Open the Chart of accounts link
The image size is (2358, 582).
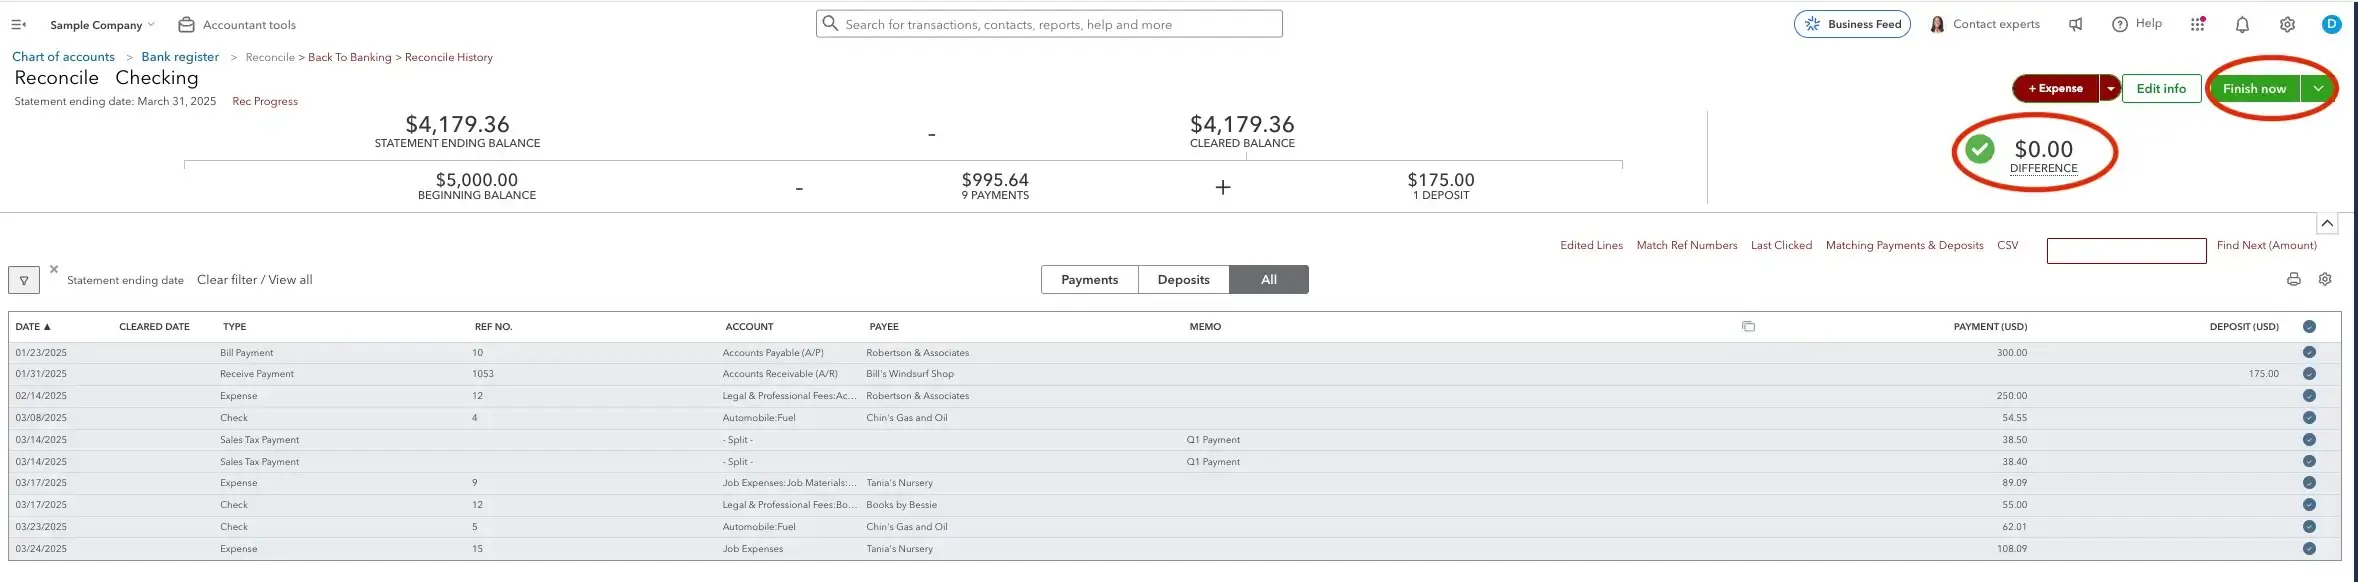tap(63, 57)
